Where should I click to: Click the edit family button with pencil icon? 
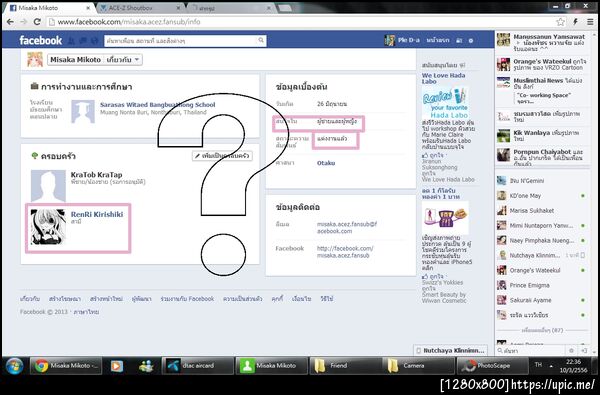coord(222,156)
